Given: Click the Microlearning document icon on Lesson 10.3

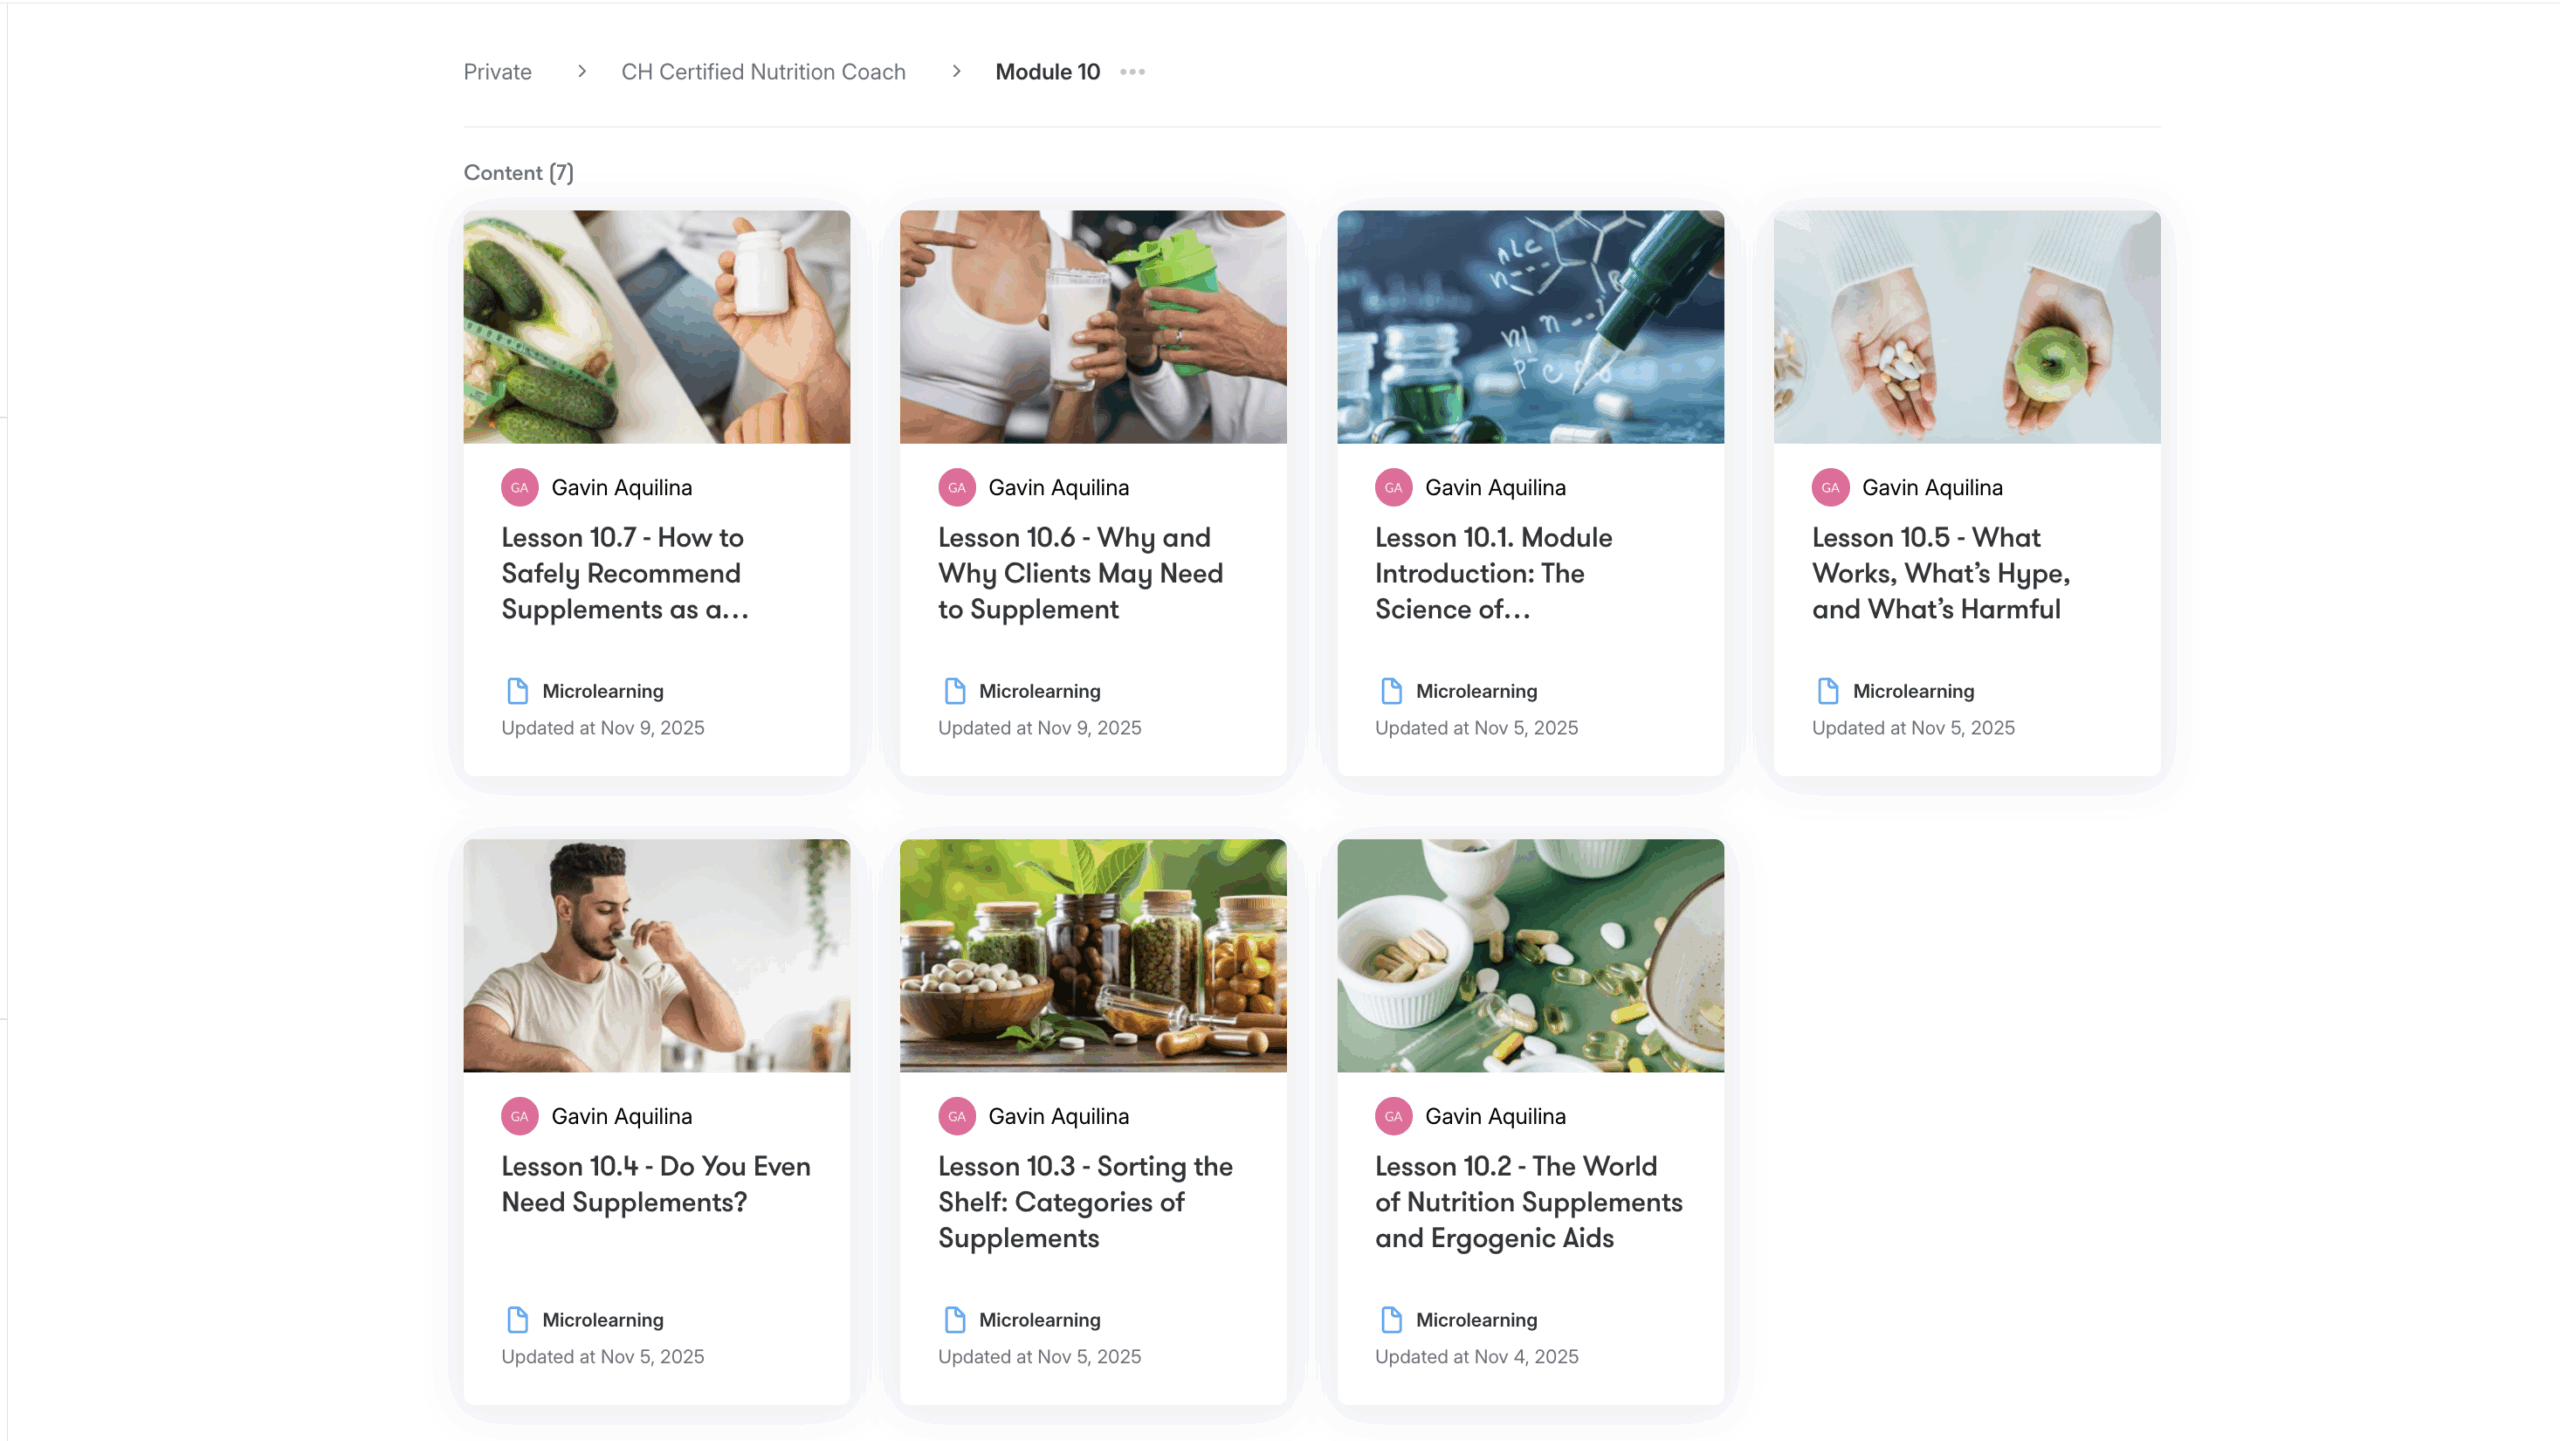Looking at the screenshot, I should tap(954, 1320).
